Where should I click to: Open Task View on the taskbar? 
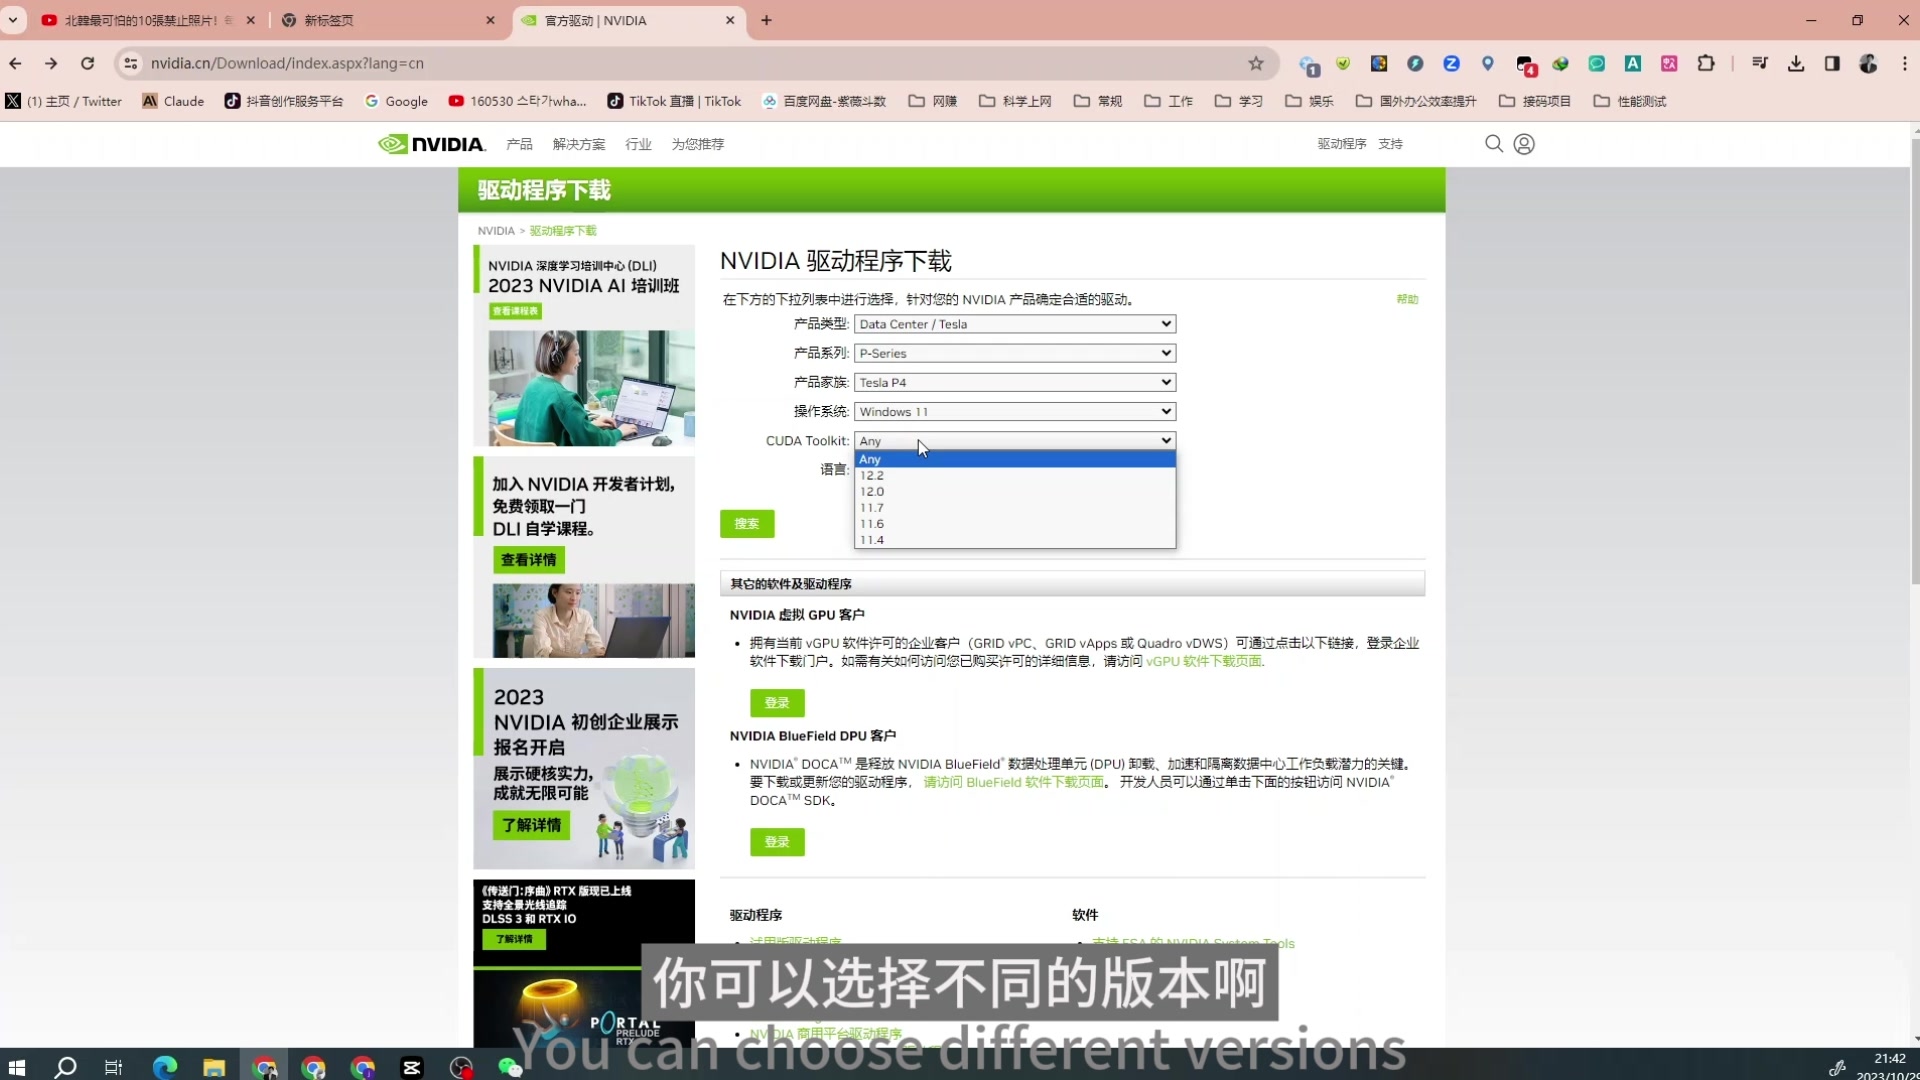point(113,1067)
